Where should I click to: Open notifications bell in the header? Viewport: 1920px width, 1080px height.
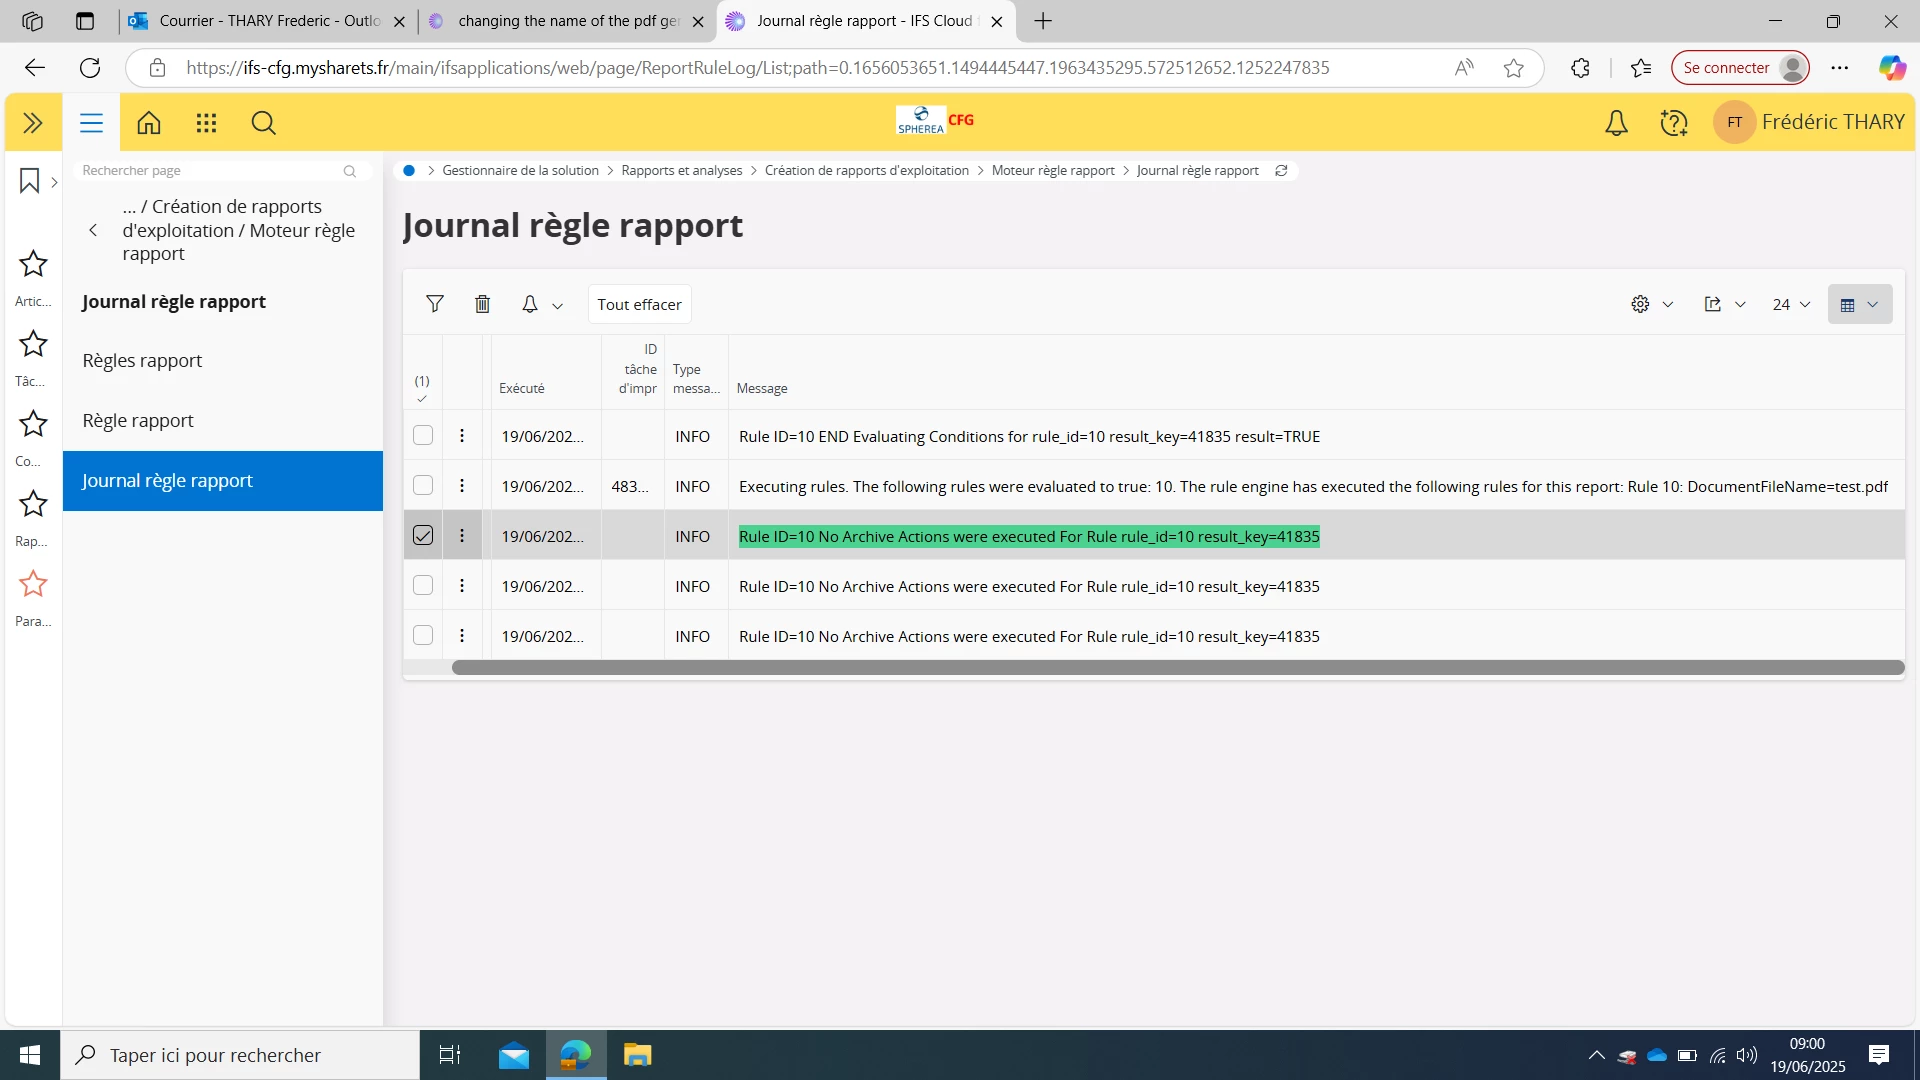pyautogui.click(x=1616, y=123)
